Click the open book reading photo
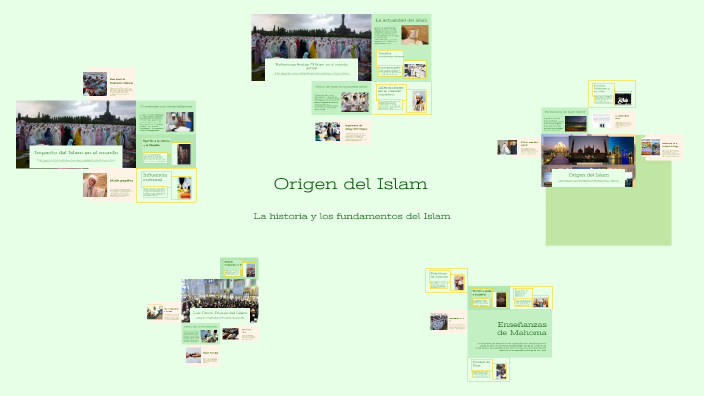This screenshot has height=396, width=704. click(414, 35)
